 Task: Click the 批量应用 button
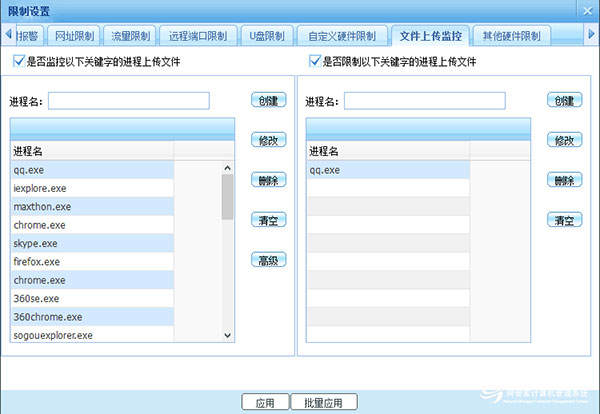pos(324,403)
